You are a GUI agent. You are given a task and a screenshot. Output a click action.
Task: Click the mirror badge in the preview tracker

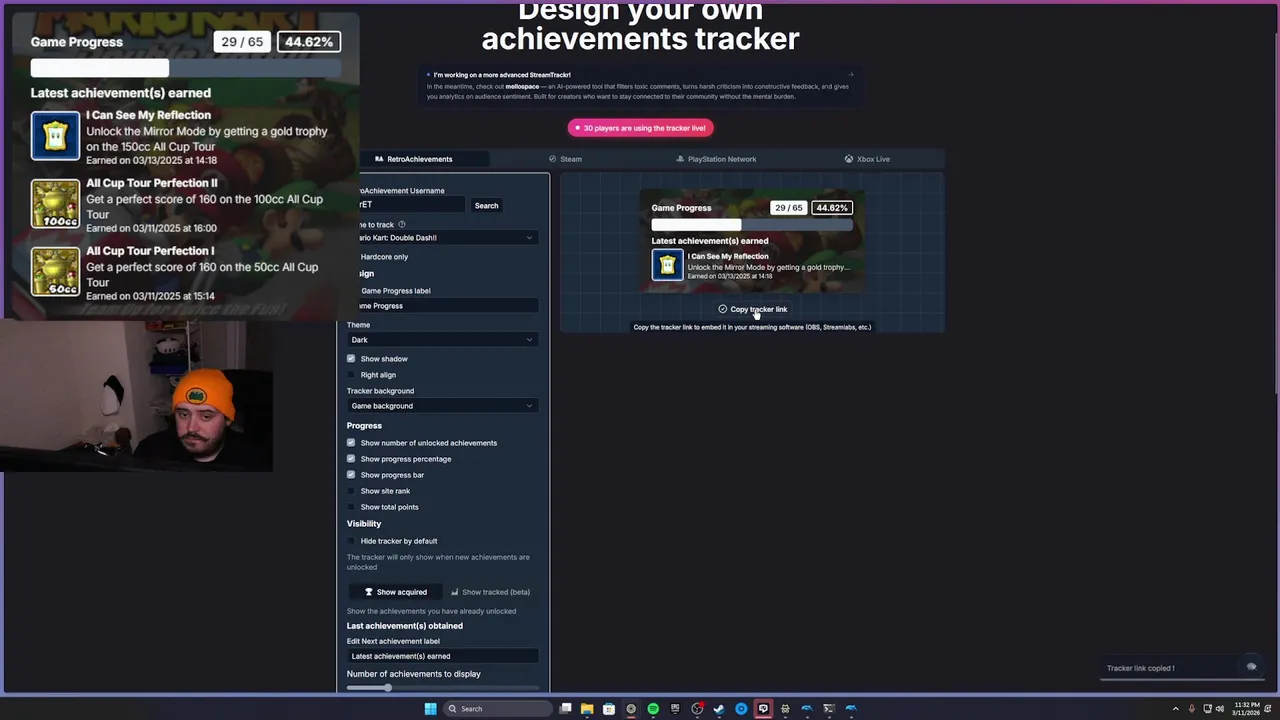pos(667,265)
